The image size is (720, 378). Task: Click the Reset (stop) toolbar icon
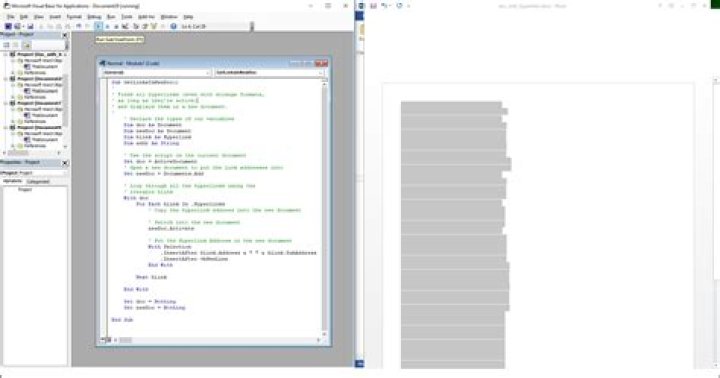[116, 26]
